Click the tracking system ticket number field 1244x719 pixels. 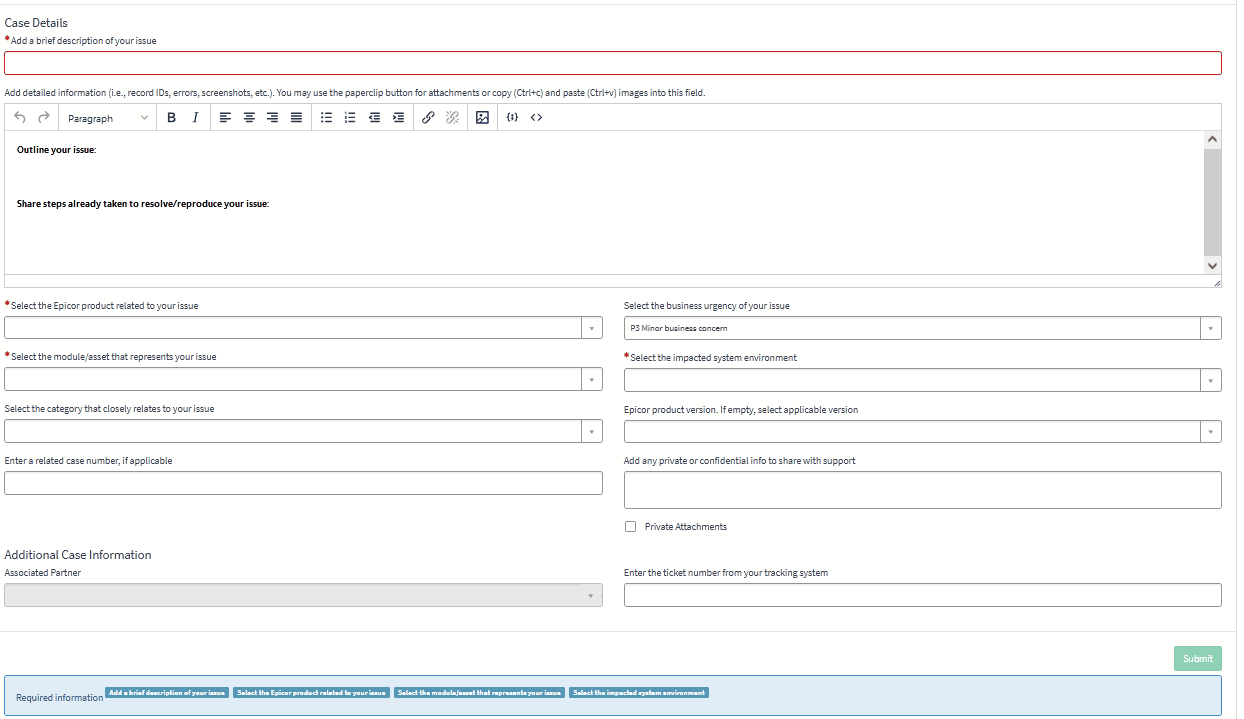tap(922, 595)
